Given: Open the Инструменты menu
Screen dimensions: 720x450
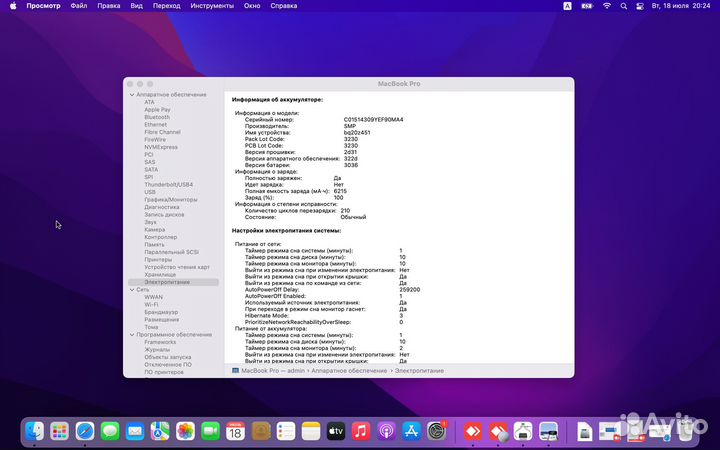Looking at the screenshot, I should (212, 6).
